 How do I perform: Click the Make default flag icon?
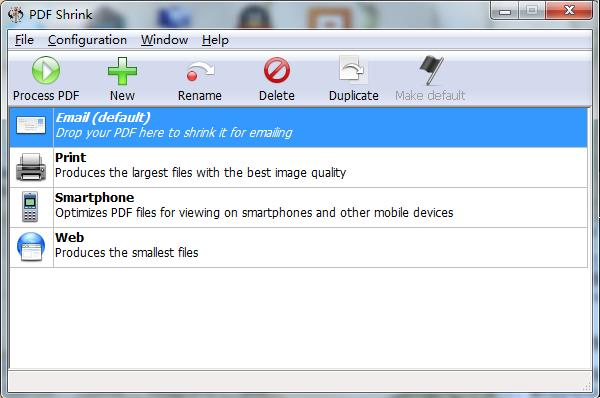431,70
